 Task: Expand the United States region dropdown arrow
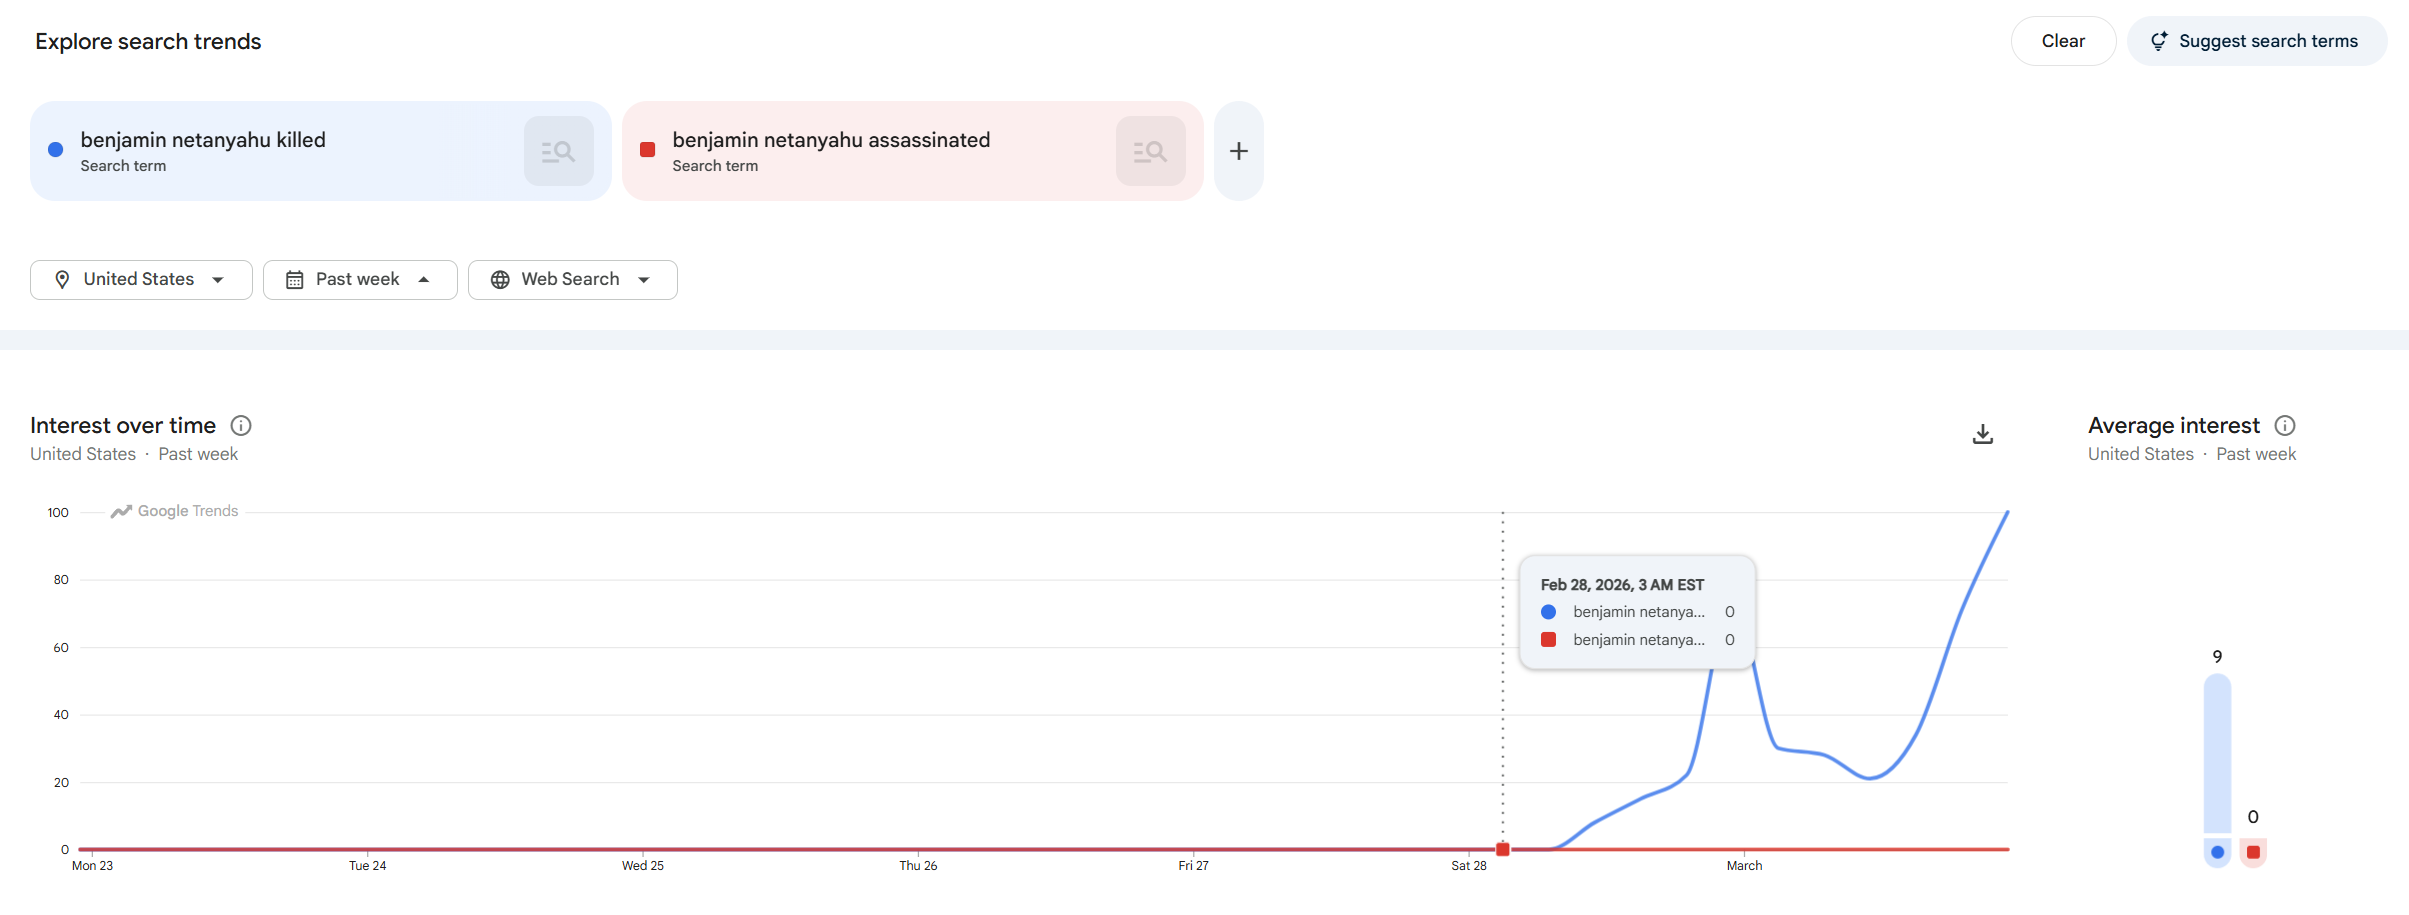(x=218, y=280)
